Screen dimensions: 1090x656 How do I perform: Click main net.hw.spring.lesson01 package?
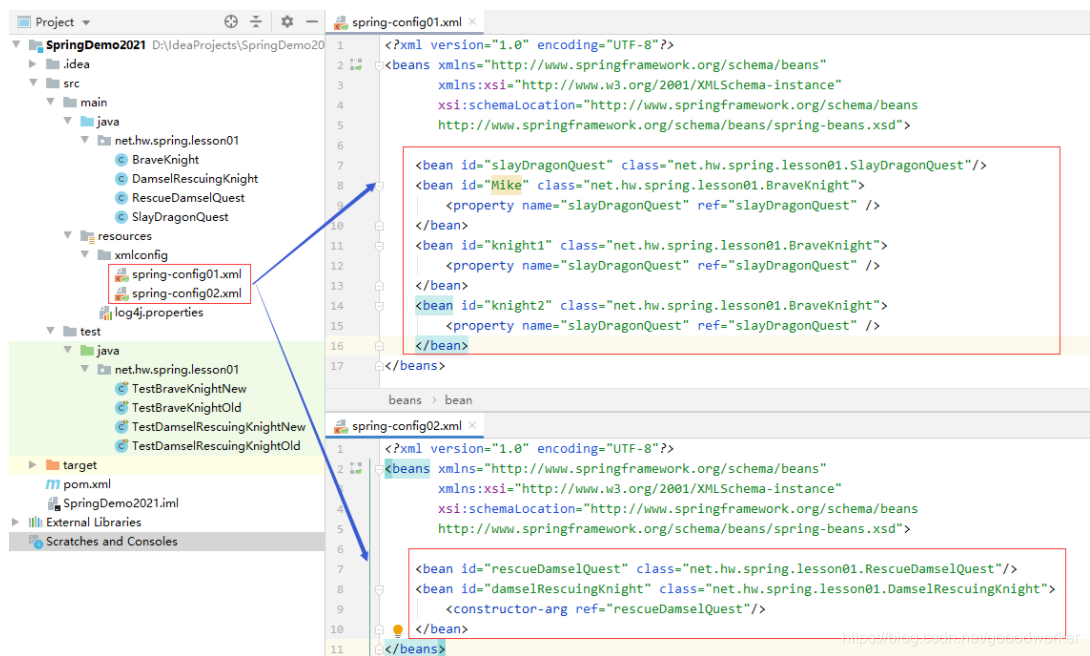tap(177, 140)
